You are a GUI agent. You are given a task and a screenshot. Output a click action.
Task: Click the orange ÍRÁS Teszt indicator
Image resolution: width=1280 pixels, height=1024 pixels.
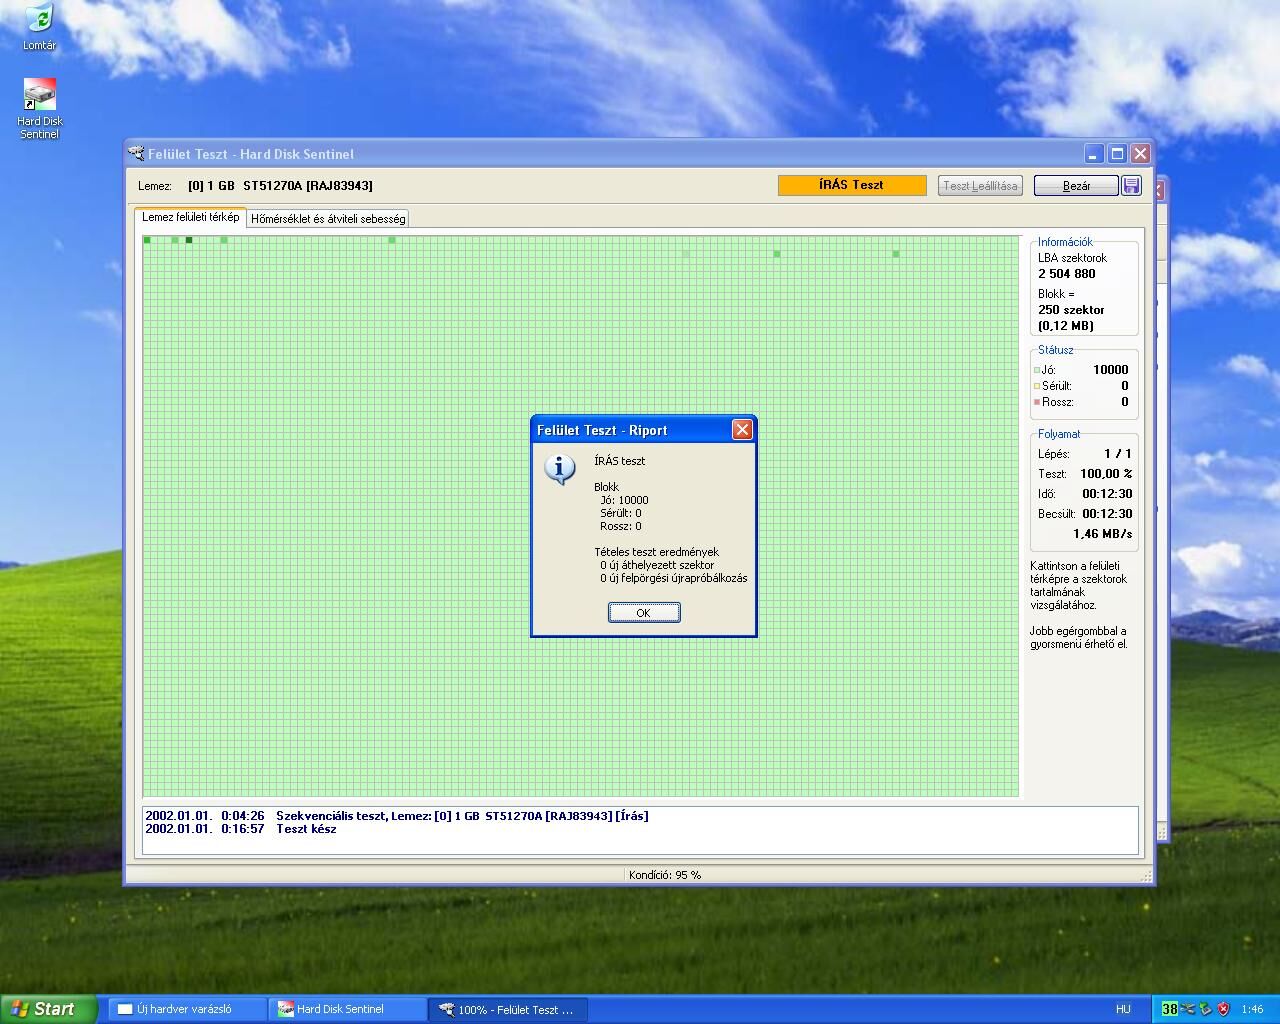pos(852,185)
